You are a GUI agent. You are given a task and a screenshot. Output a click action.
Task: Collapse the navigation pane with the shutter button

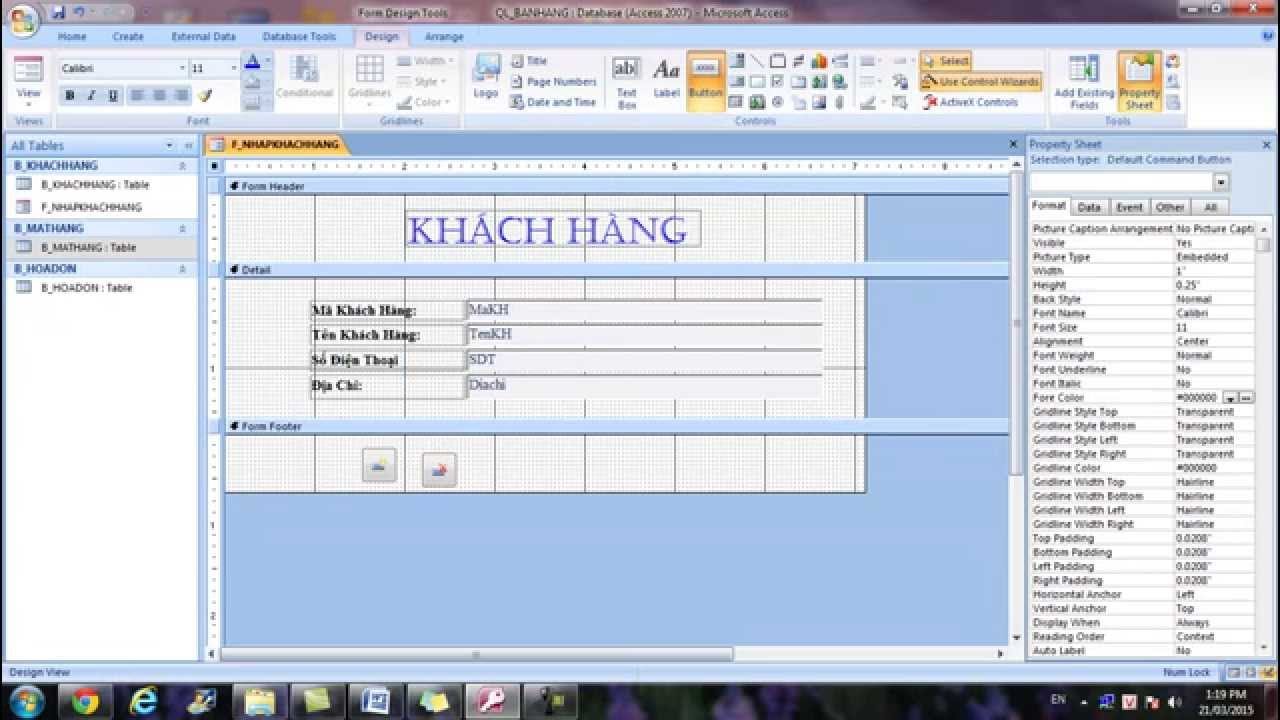coord(188,146)
